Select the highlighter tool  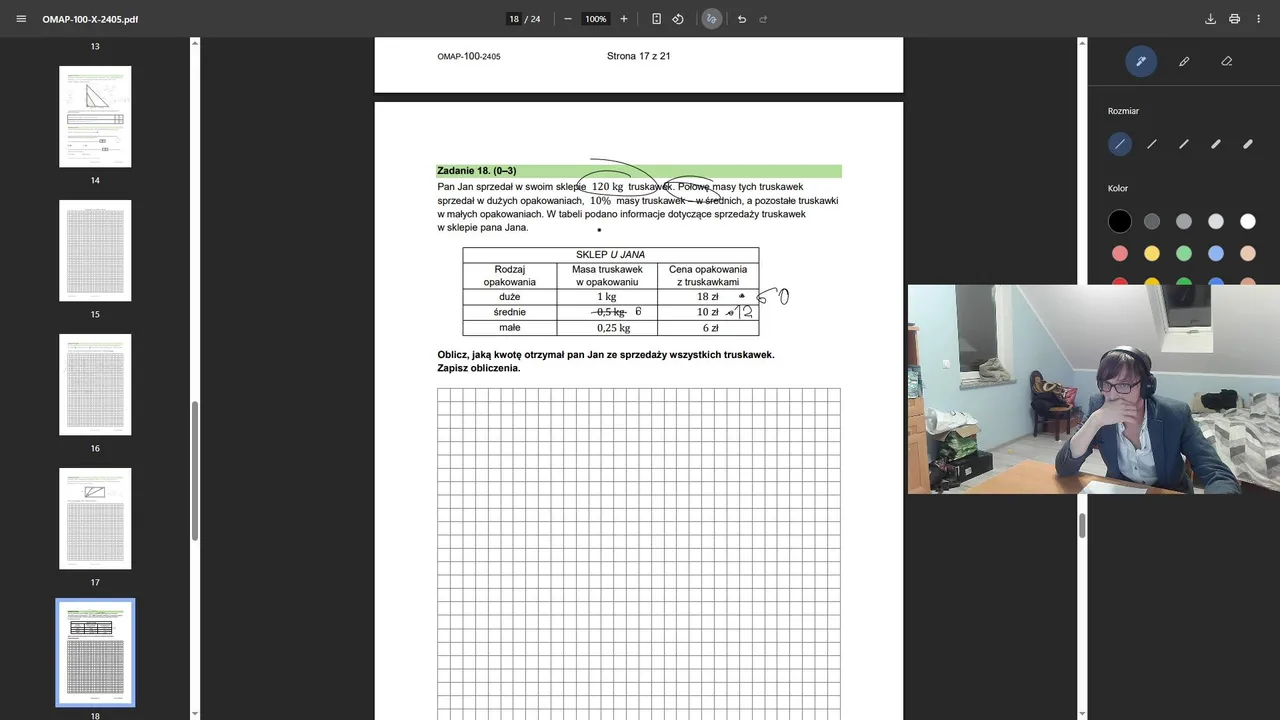pyautogui.click(x=1184, y=61)
